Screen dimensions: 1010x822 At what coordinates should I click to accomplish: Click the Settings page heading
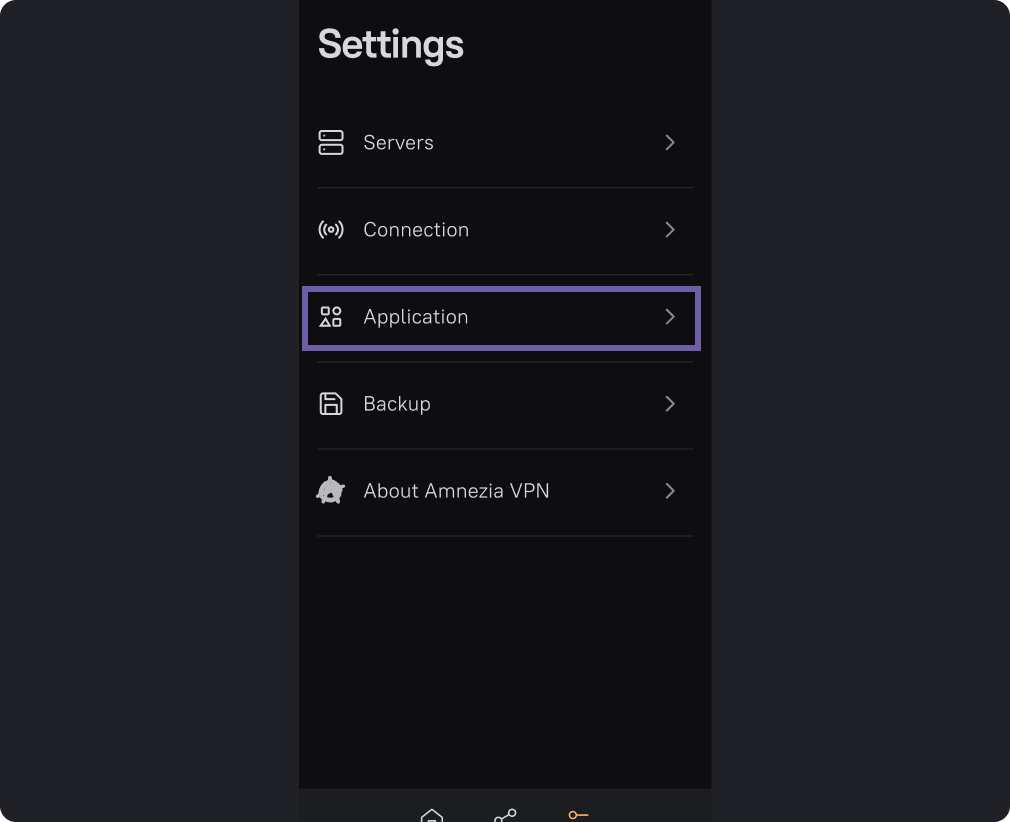(391, 45)
